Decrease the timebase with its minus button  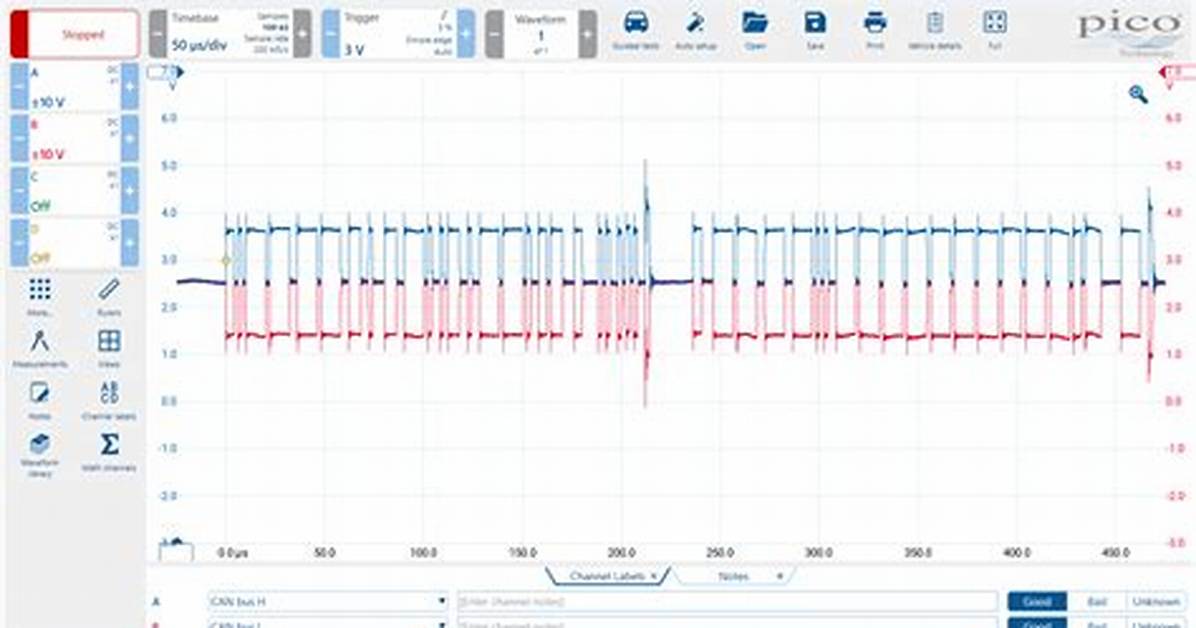[158, 34]
